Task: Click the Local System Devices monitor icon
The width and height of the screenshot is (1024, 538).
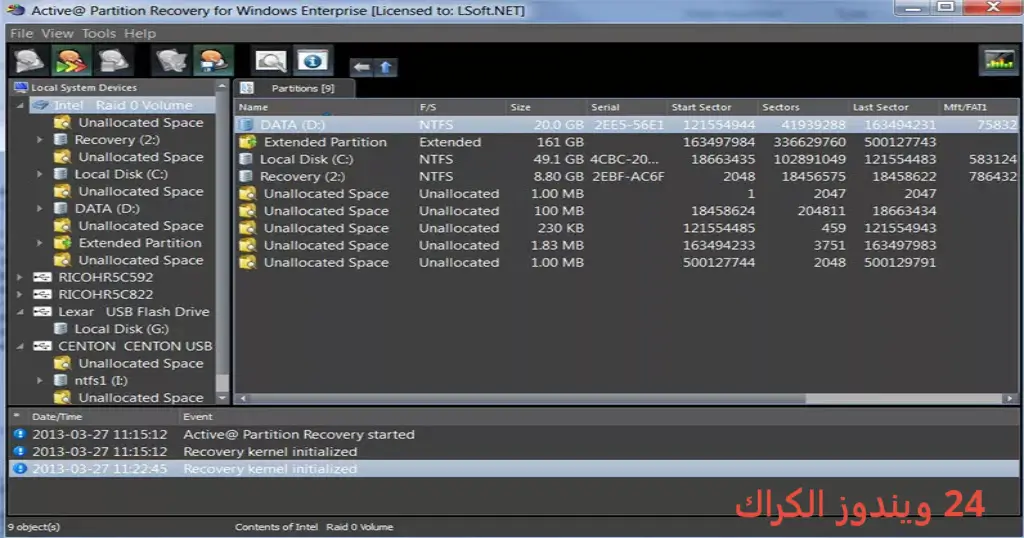Action: pos(21,87)
